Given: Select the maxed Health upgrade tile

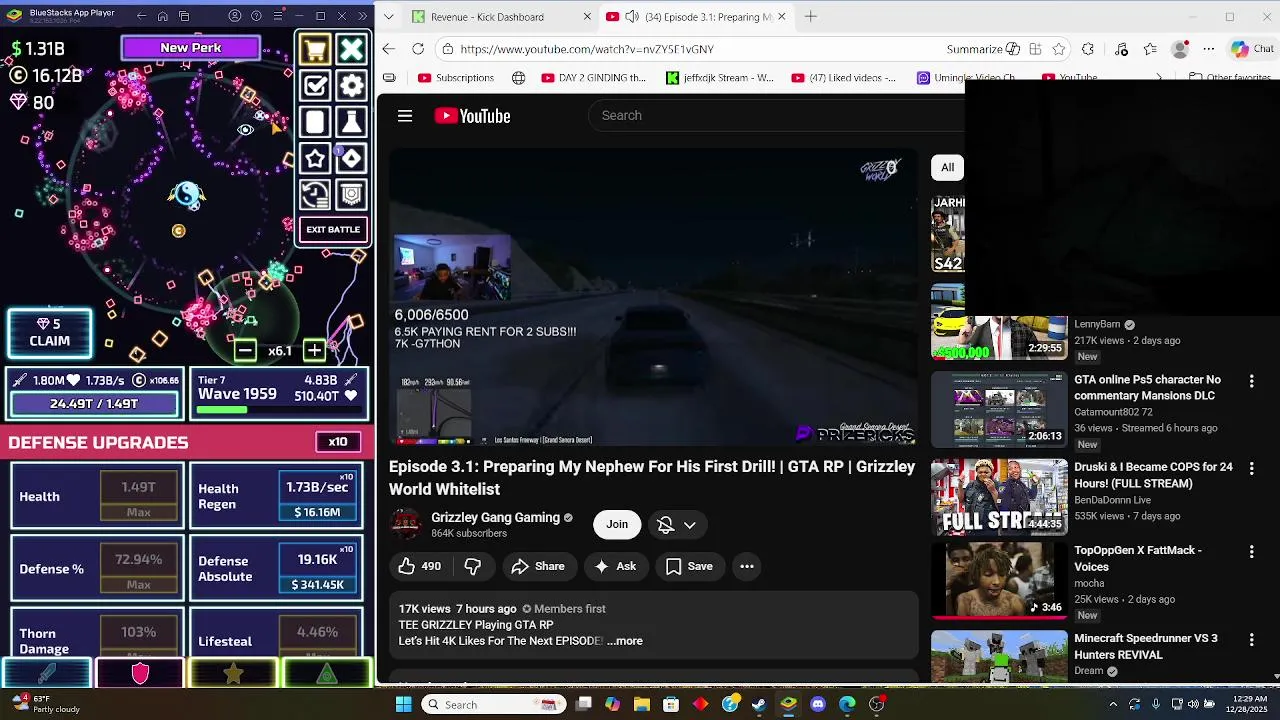Looking at the screenshot, I should (x=97, y=496).
